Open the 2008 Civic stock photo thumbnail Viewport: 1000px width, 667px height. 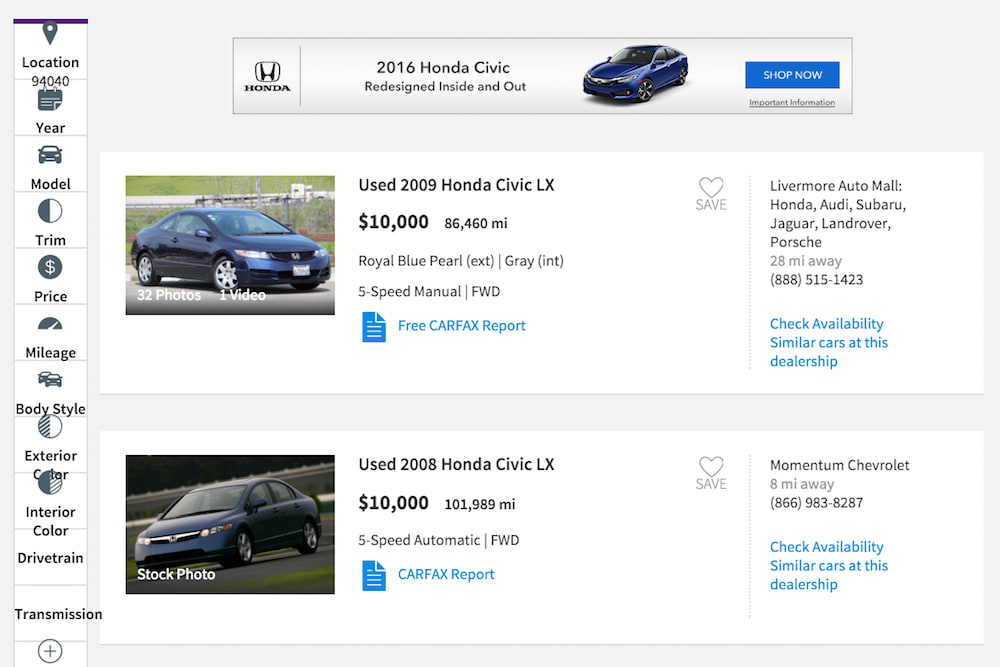[x=230, y=525]
